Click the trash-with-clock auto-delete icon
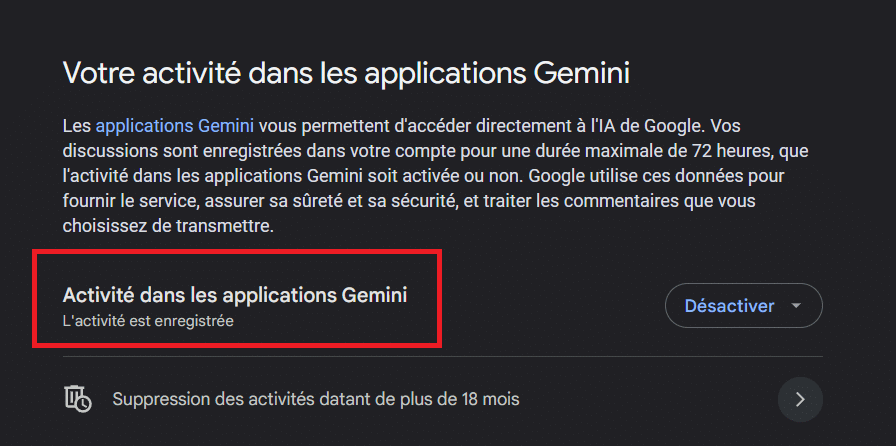The image size is (896, 446). coord(77,399)
